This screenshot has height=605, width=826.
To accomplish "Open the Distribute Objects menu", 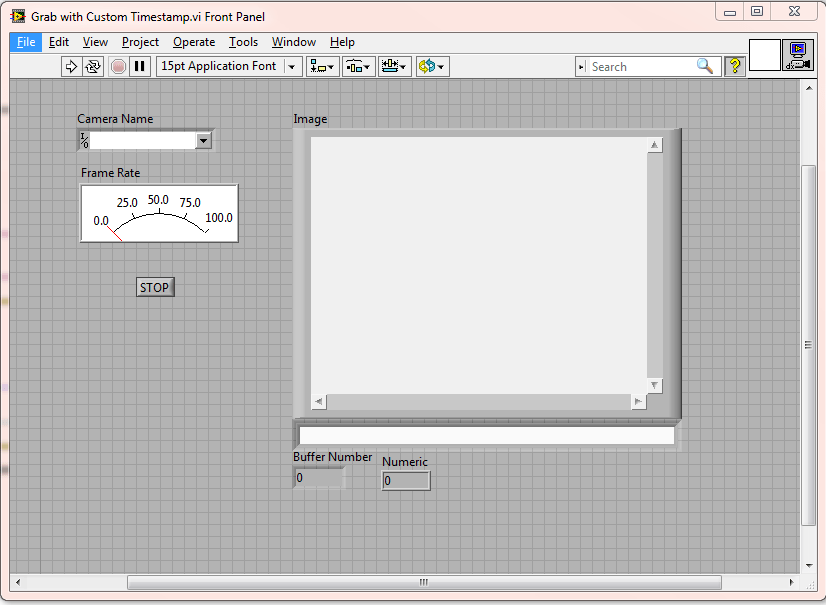I will point(359,66).
